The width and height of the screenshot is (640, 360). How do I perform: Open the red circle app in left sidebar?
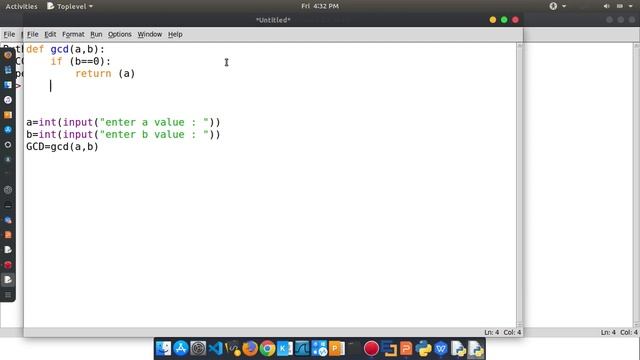coord(8,265)
